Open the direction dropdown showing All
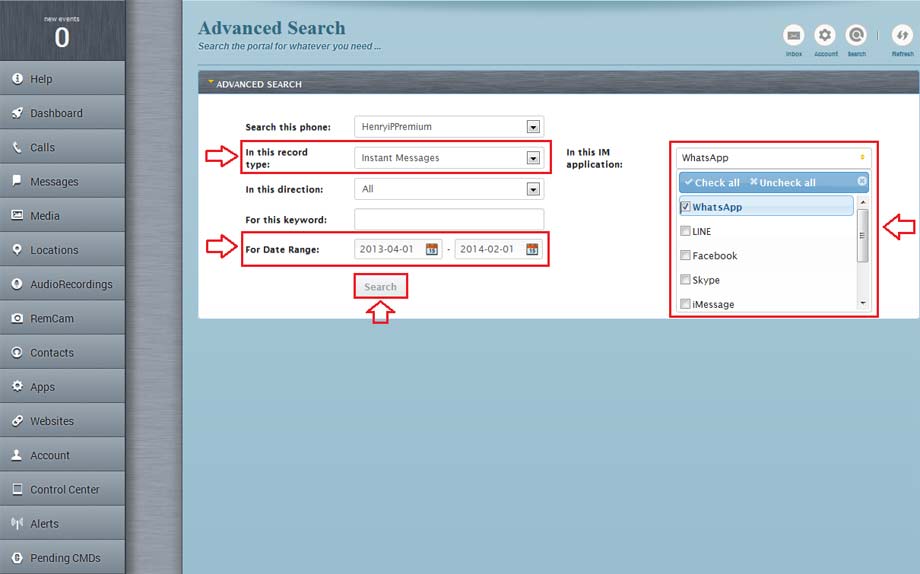This screenshot has height=574, width=920. click(x=449, y=189)
